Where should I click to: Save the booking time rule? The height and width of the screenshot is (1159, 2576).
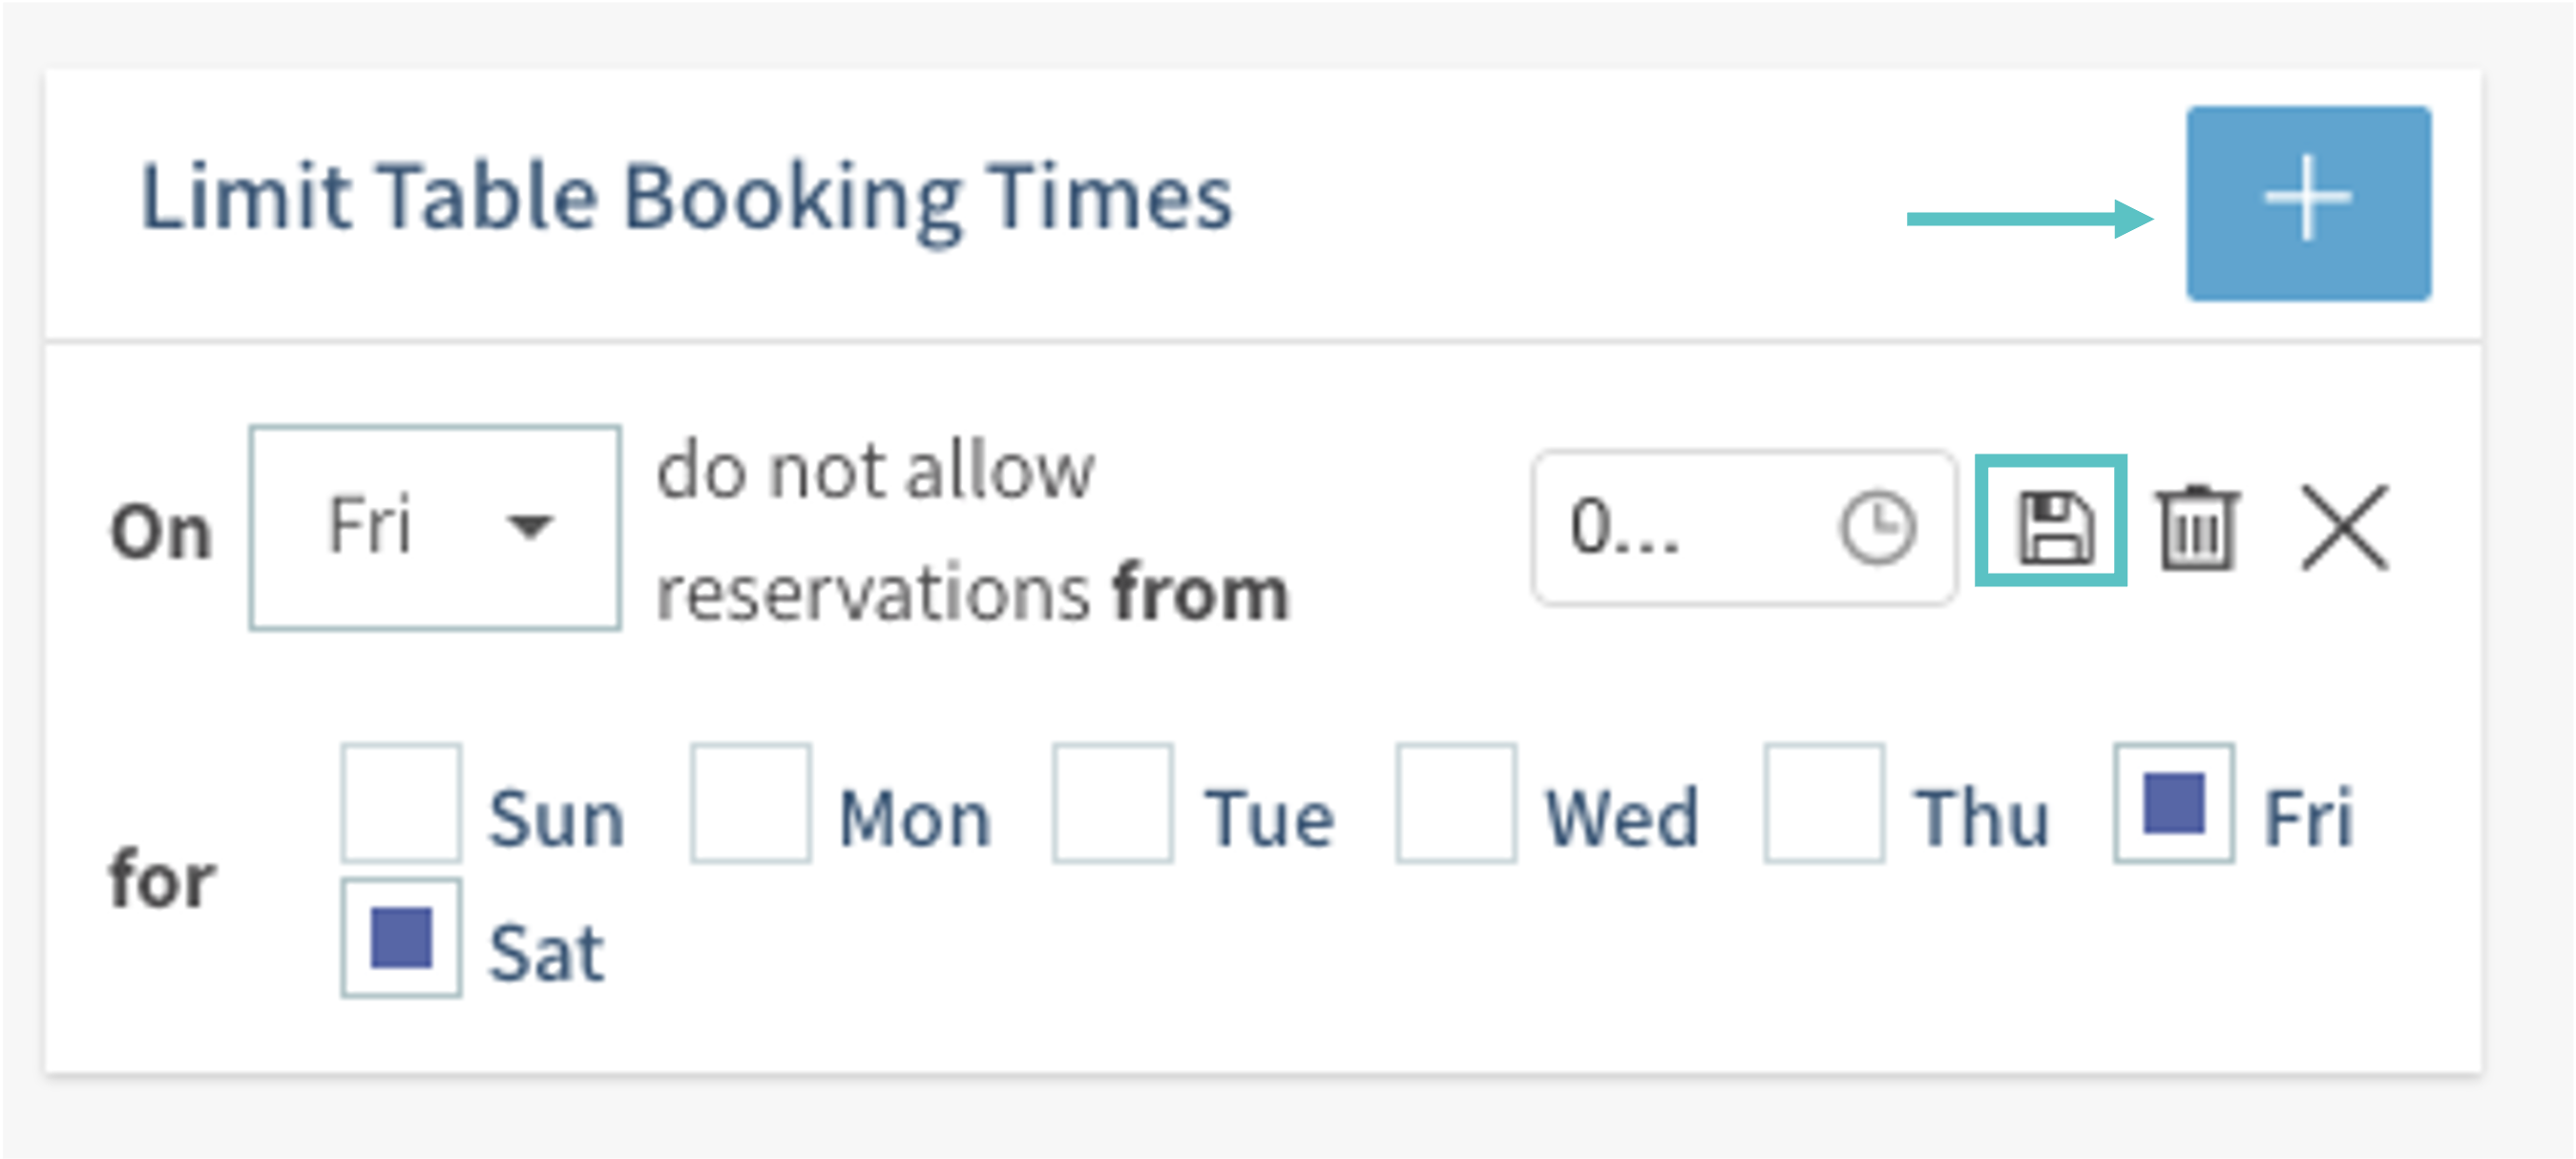tap(2051, 521)
